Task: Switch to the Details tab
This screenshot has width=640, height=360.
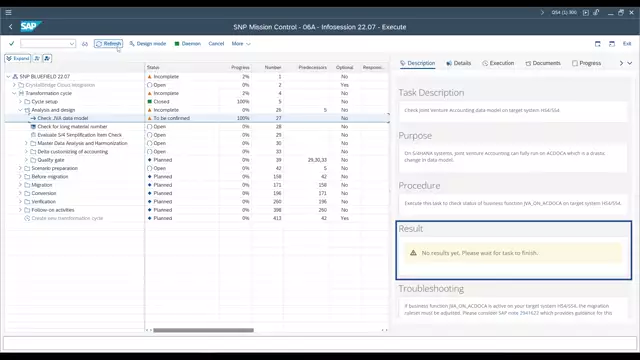Action: pyautogui.click(x=458, y=63)
